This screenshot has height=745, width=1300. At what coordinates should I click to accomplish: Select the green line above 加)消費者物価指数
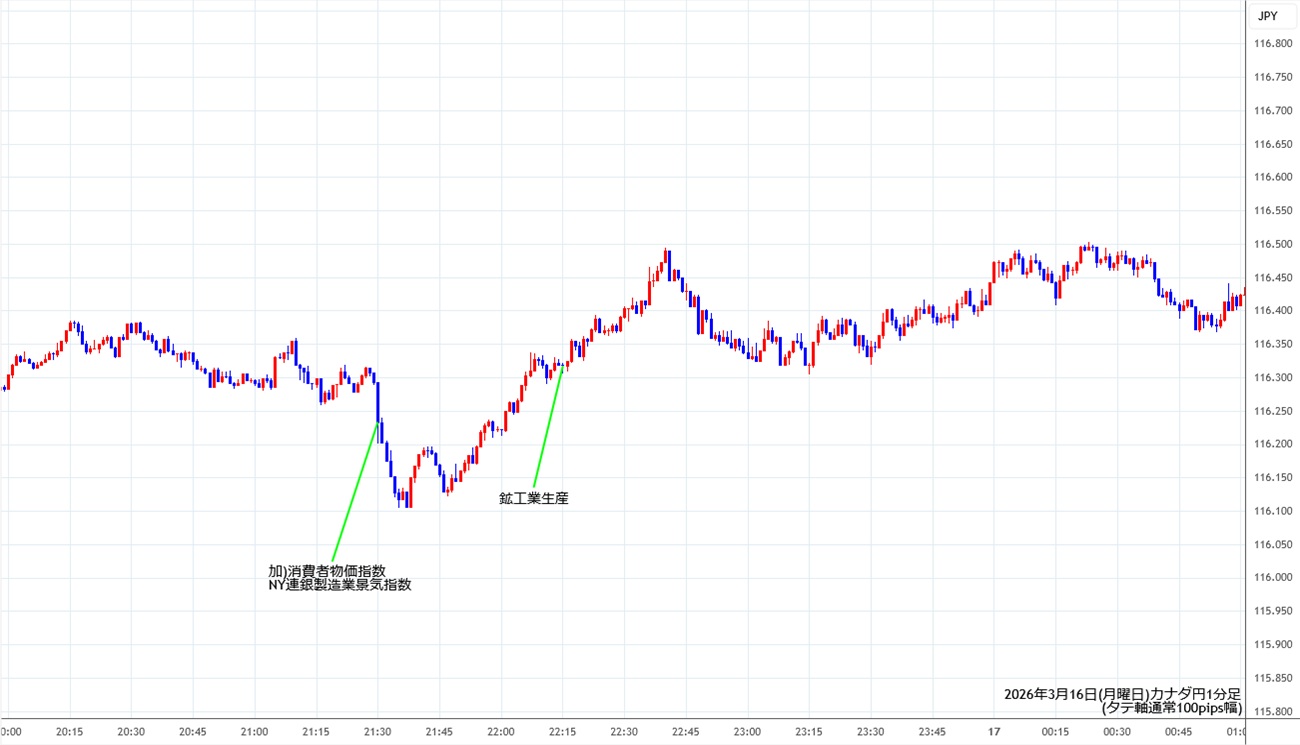[x=354, y=492]
